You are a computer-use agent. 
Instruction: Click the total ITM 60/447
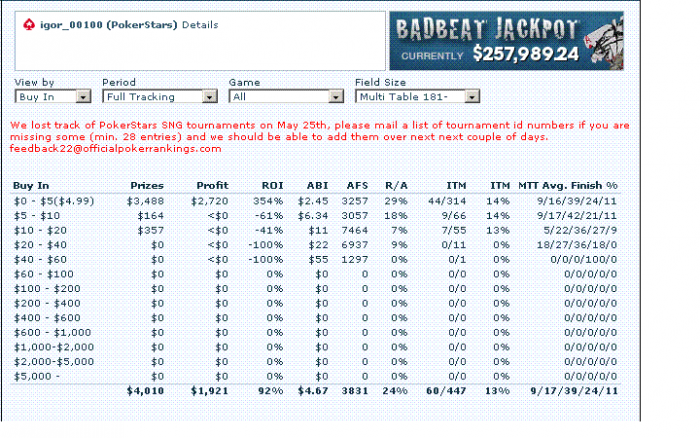(446, 391)
